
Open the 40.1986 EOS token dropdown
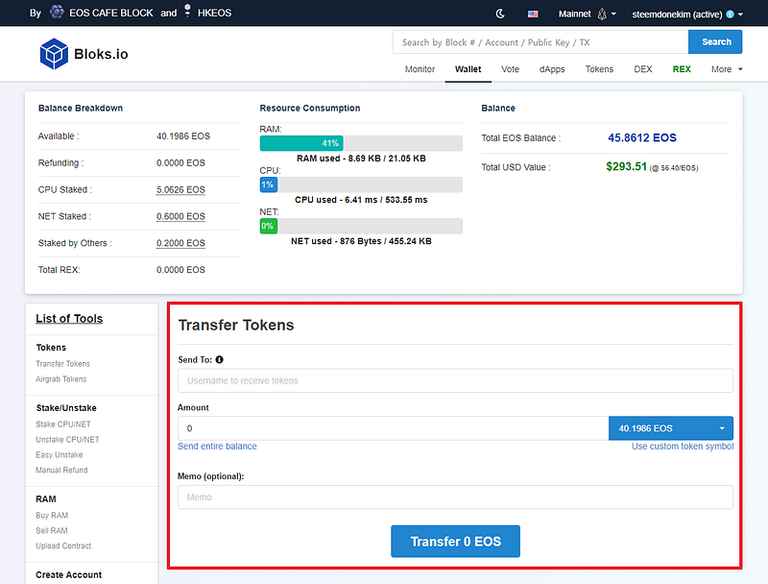670,428
